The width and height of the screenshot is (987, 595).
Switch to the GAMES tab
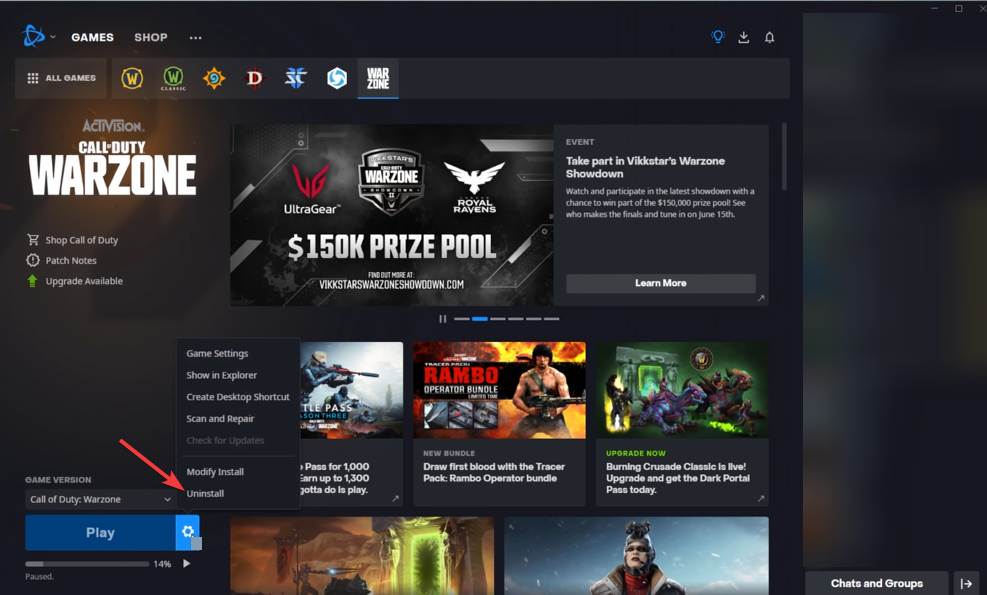coord(93,37)
